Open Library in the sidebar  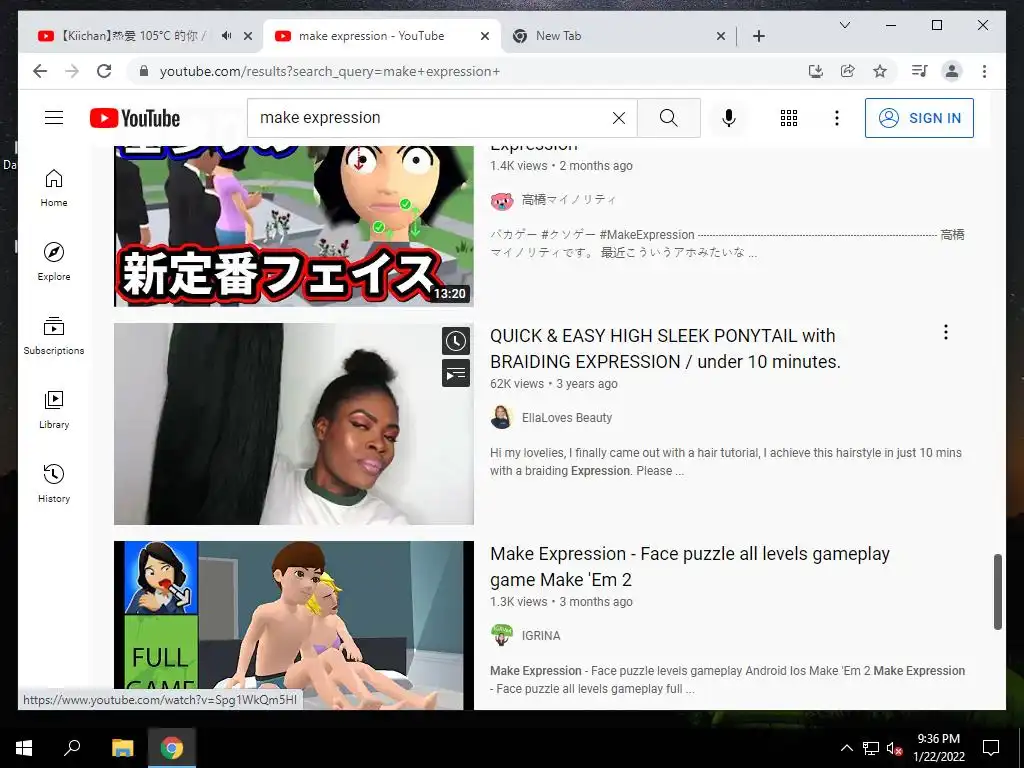[x=54, y=409]
